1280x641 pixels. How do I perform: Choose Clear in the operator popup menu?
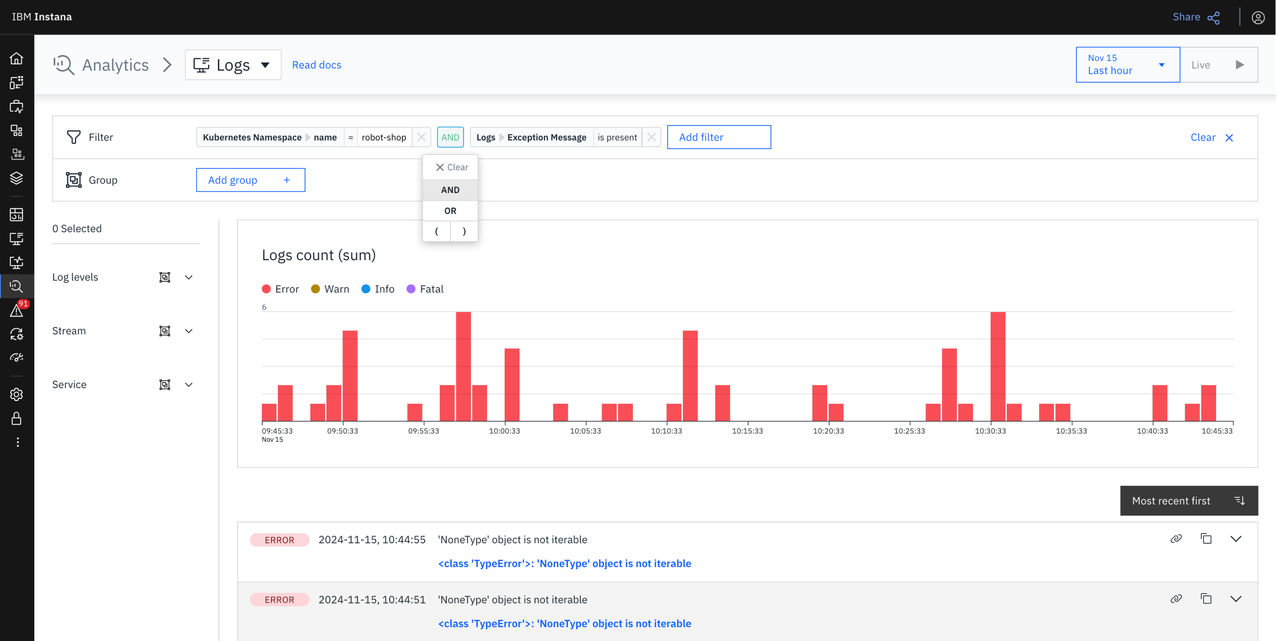(x=451, y=167)
